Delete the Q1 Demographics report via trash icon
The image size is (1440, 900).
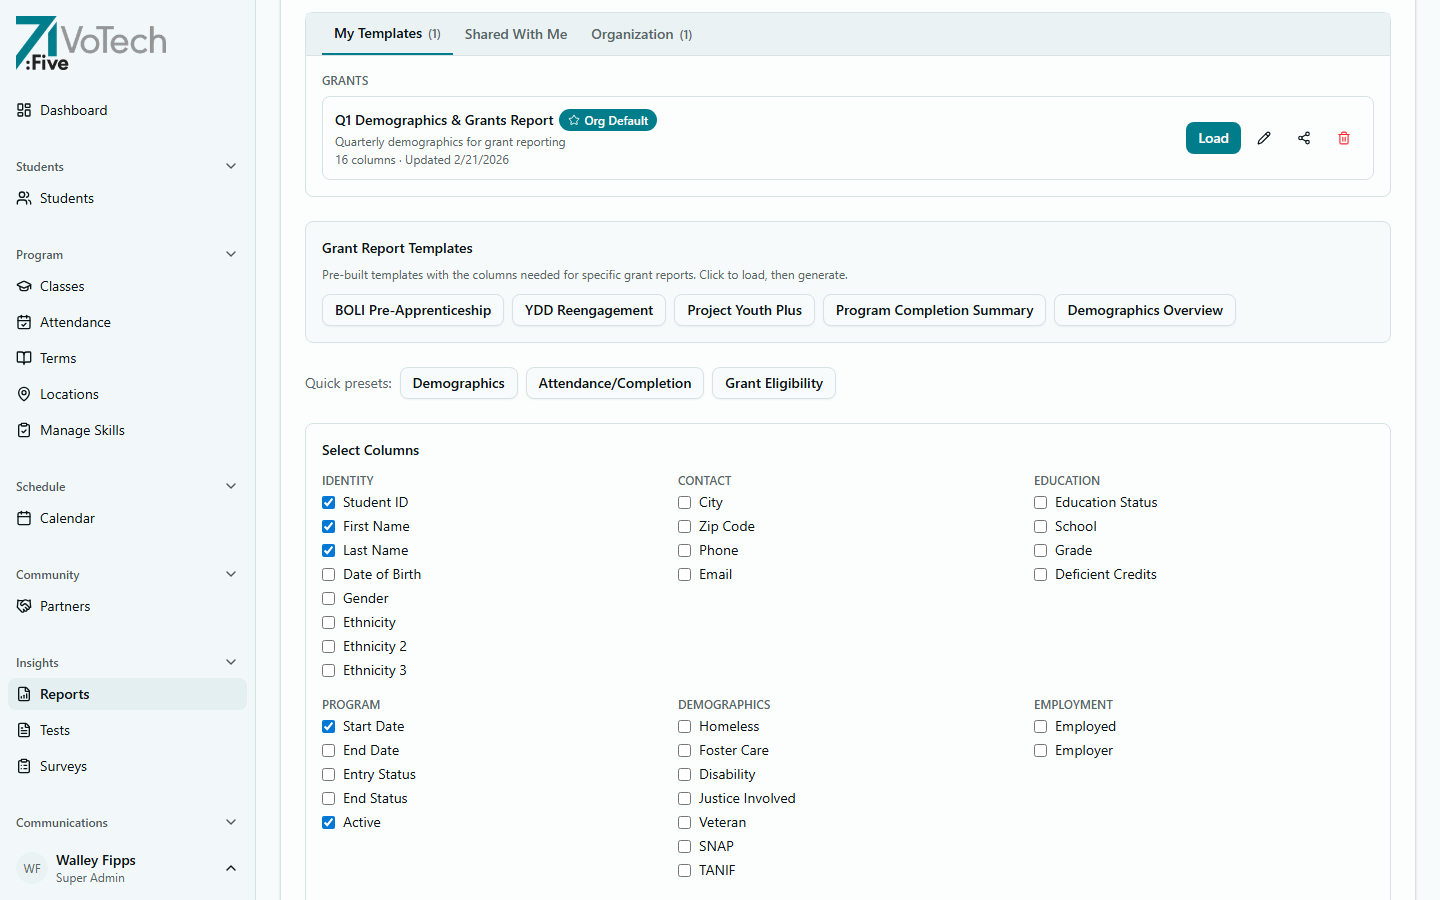pos(1344,138)
